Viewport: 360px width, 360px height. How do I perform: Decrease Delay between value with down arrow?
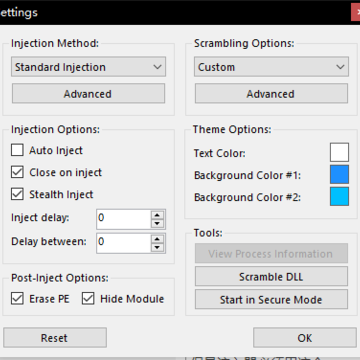(x=157, y=248)
